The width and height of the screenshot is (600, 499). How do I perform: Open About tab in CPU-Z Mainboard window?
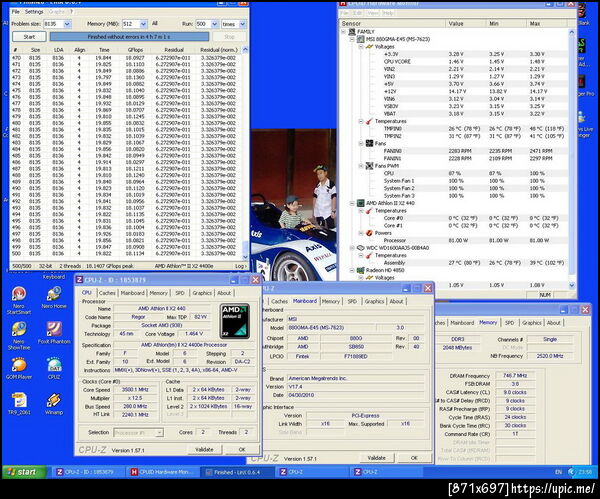point(396,301)
